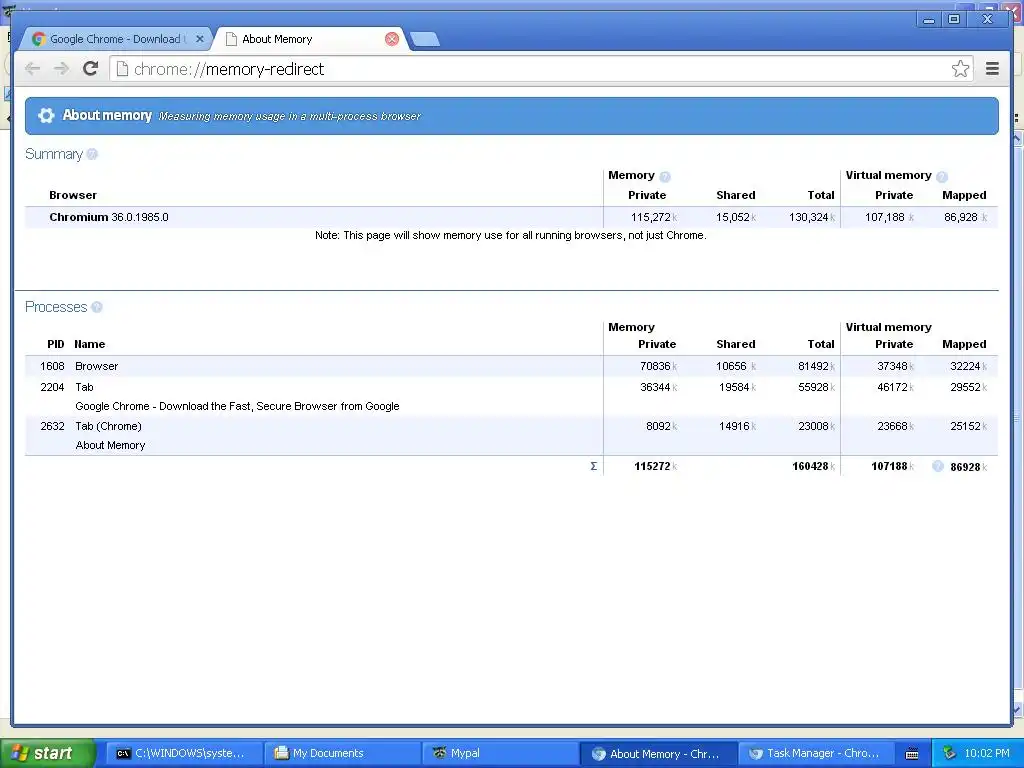
Task: Minimize the Chrome window
Action: 928,20
